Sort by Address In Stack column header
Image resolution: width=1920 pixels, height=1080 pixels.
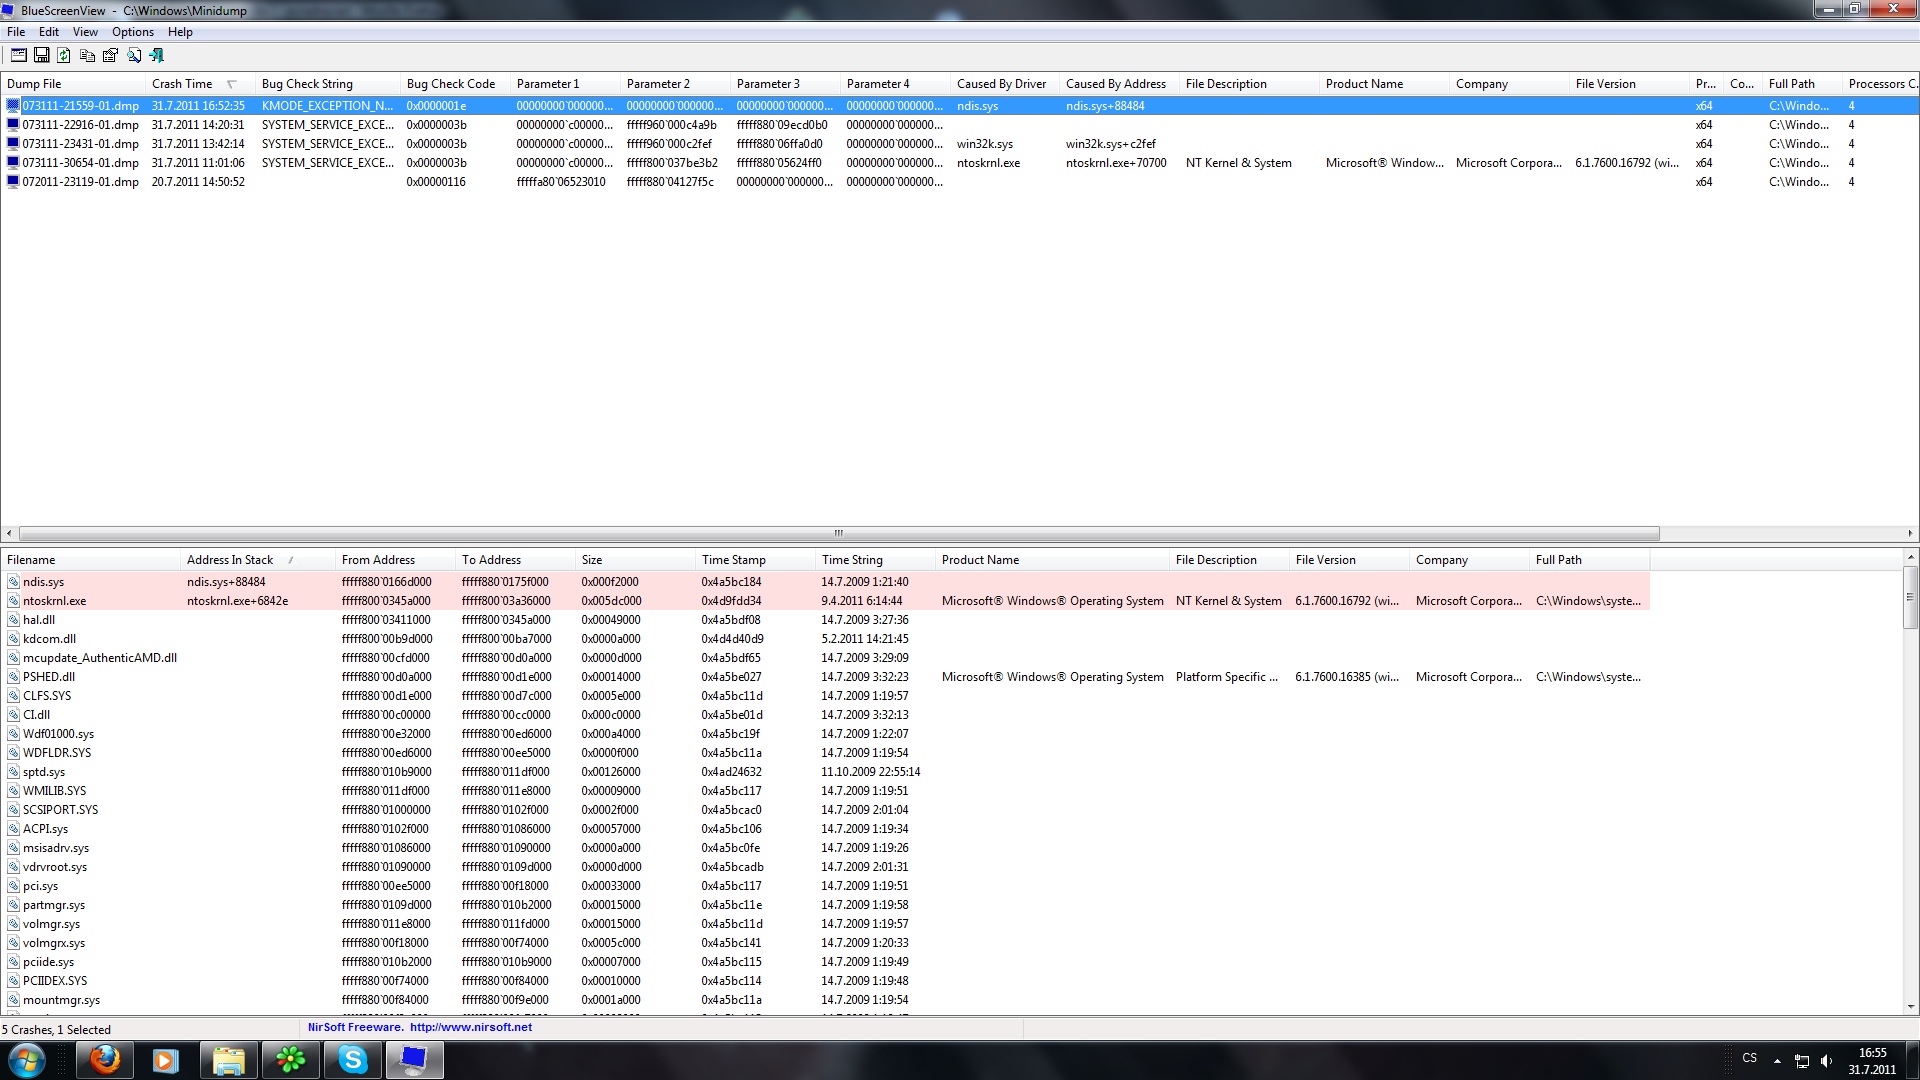(x=230, y=560)
